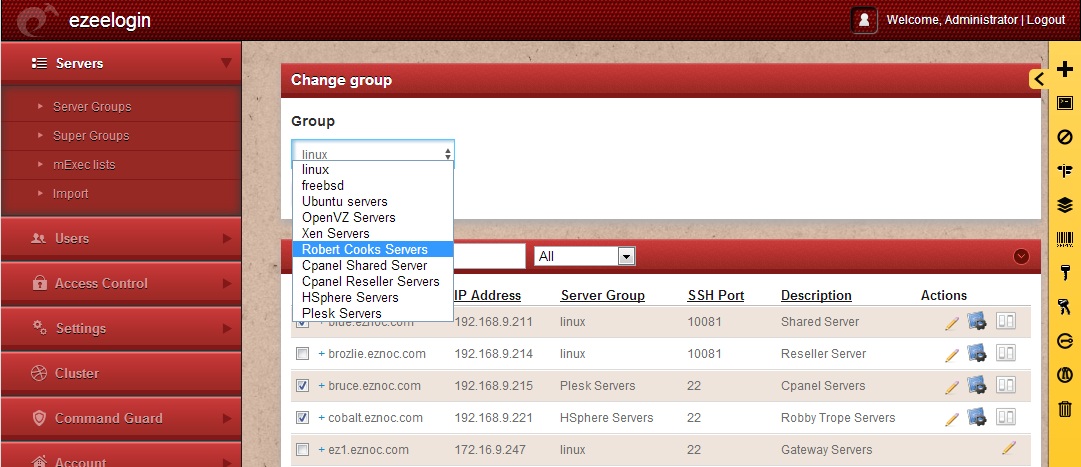Open the blue gear icon in Shared Server row
Screen dimensions: 1081x467
click(x=977, y=321)
